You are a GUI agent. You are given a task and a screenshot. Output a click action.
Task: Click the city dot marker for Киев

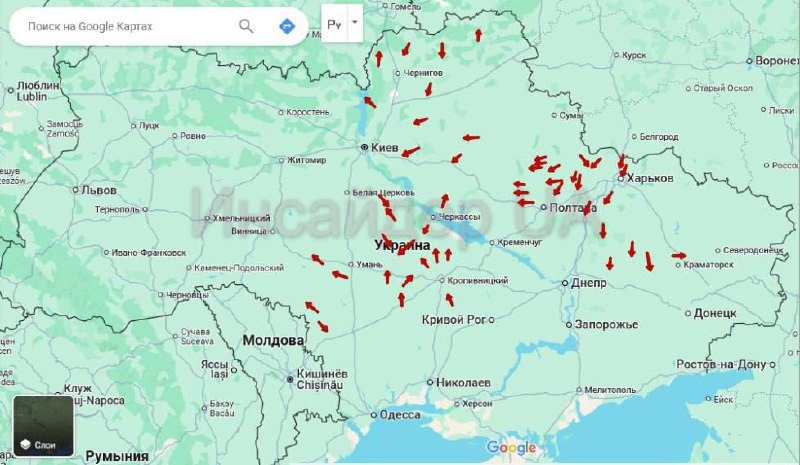click(364, 147)
